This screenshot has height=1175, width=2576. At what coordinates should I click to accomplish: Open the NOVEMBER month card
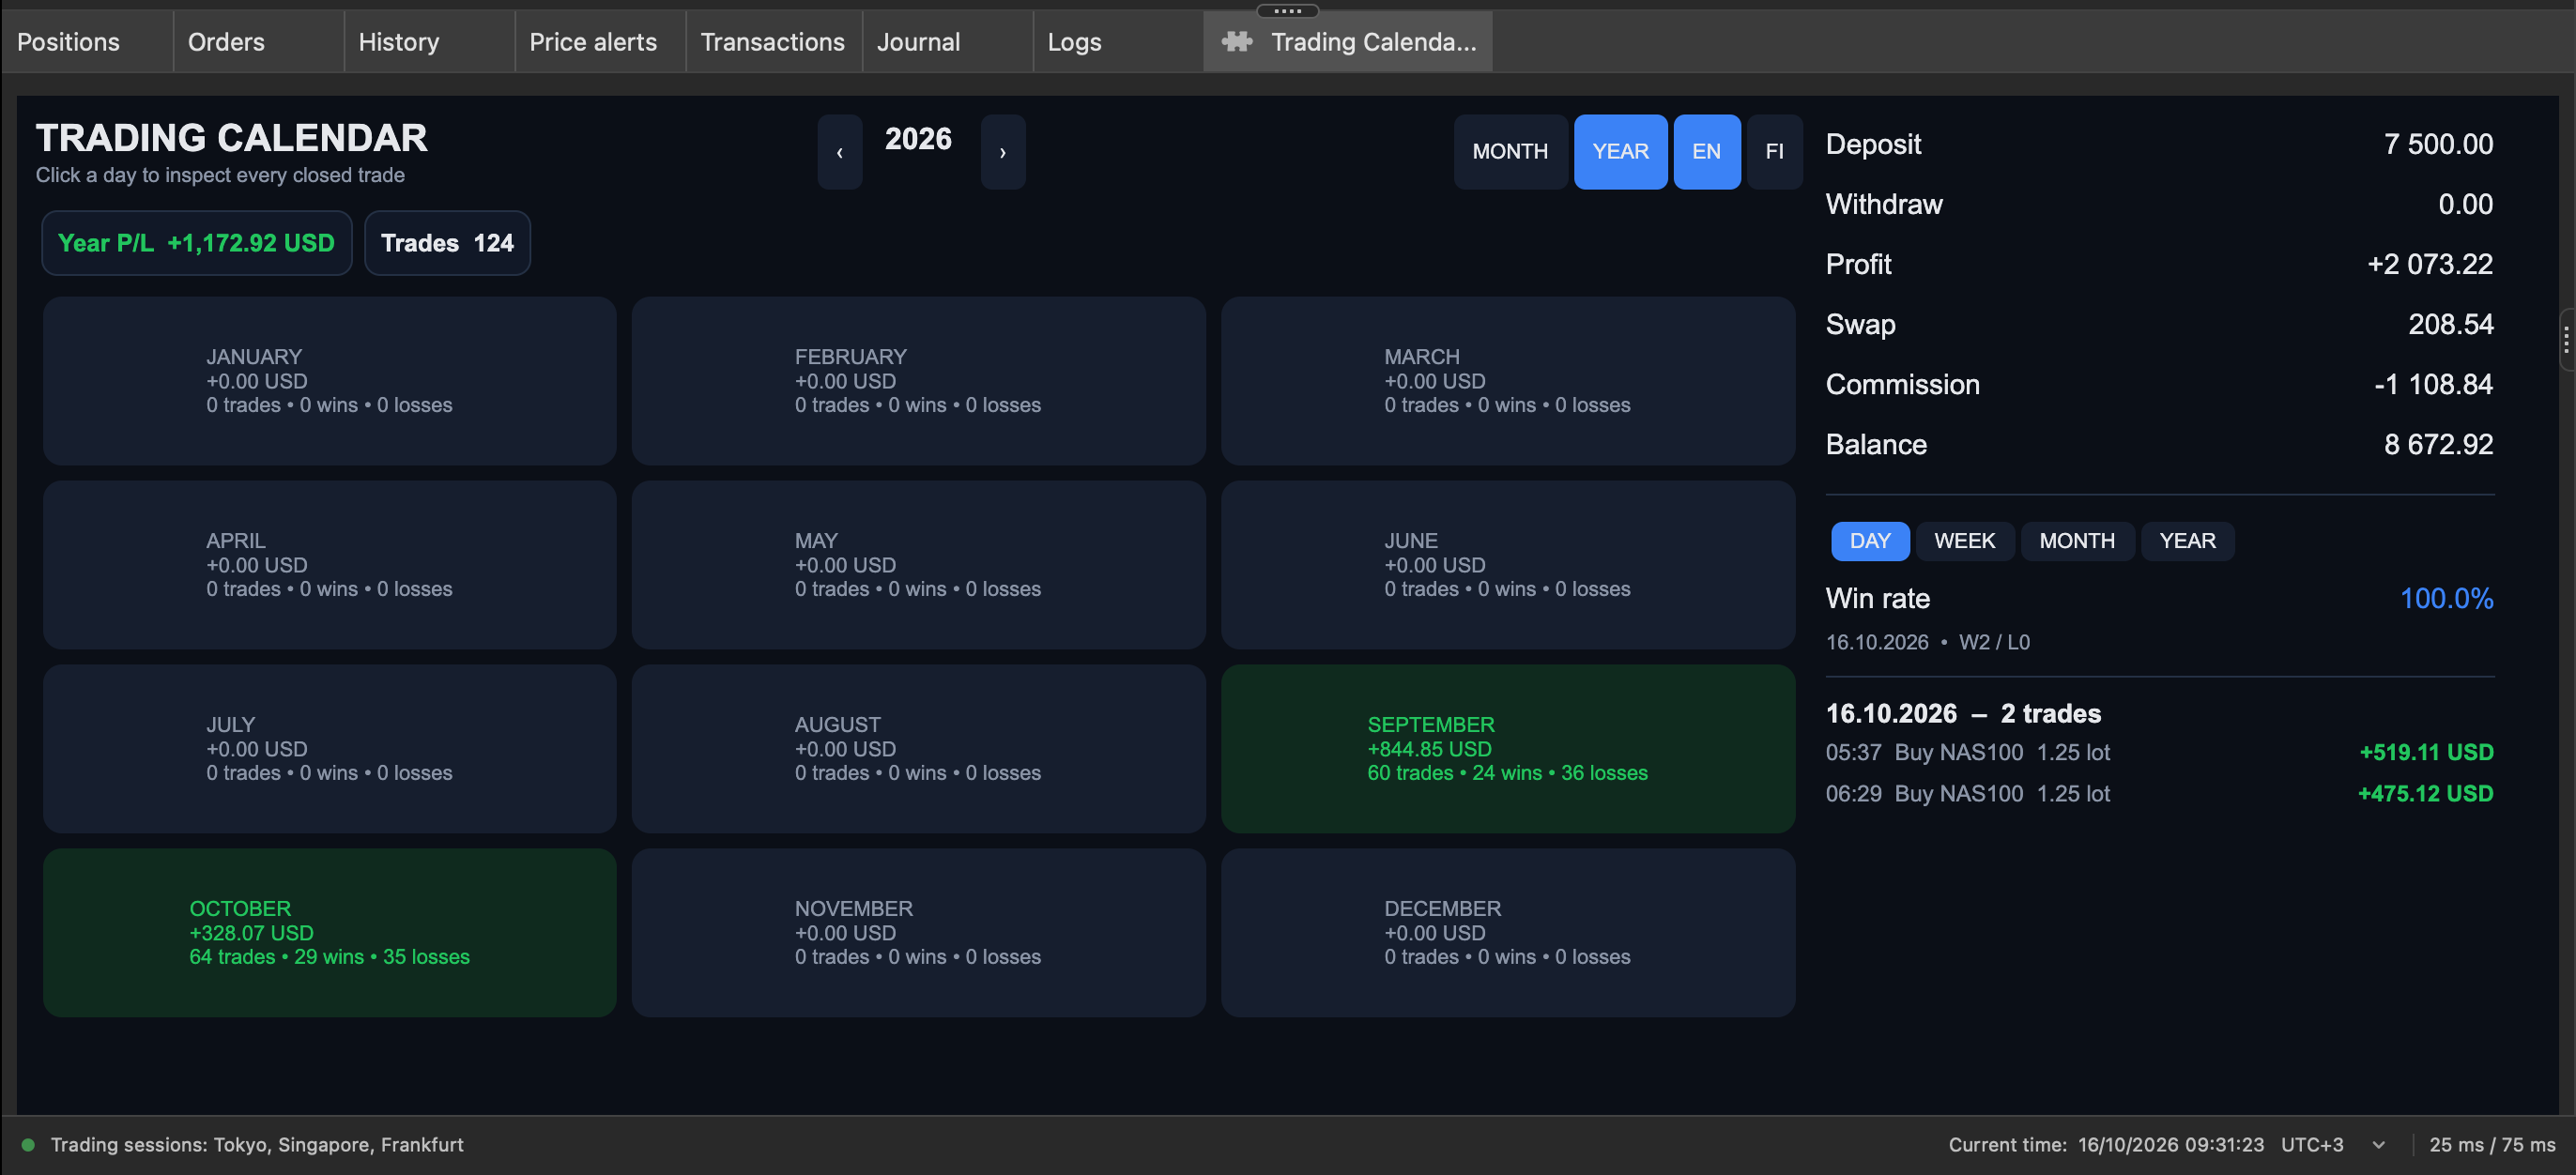point(919,933)
